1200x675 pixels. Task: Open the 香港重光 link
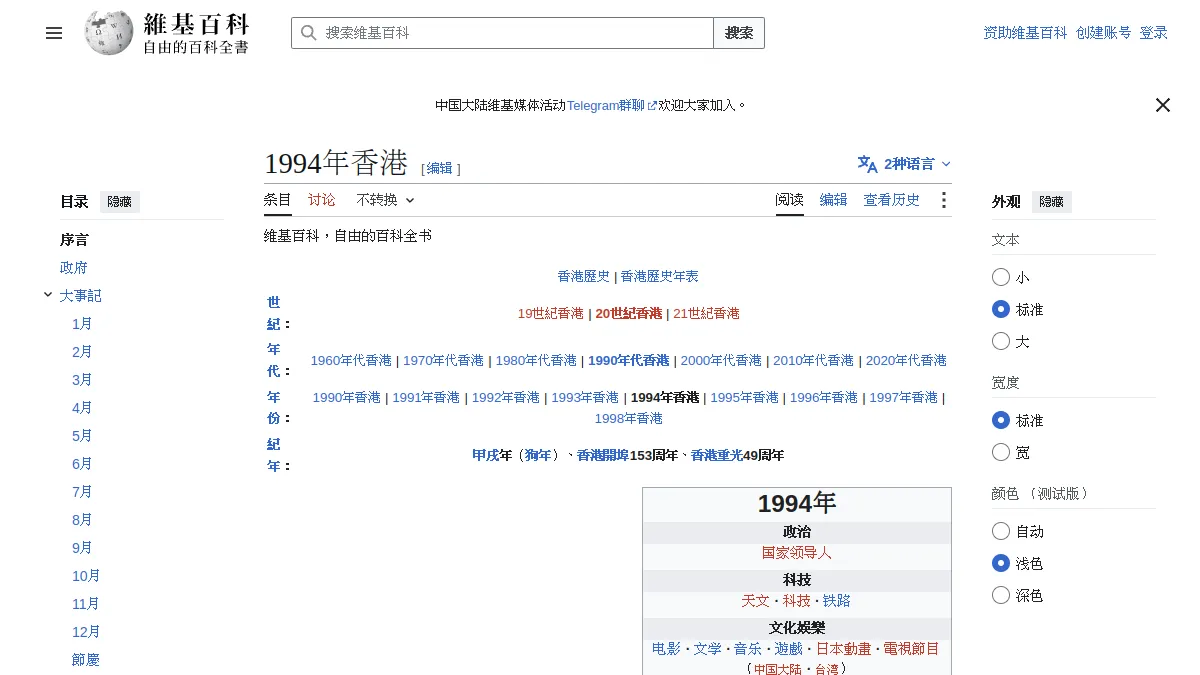click(717, 456)
